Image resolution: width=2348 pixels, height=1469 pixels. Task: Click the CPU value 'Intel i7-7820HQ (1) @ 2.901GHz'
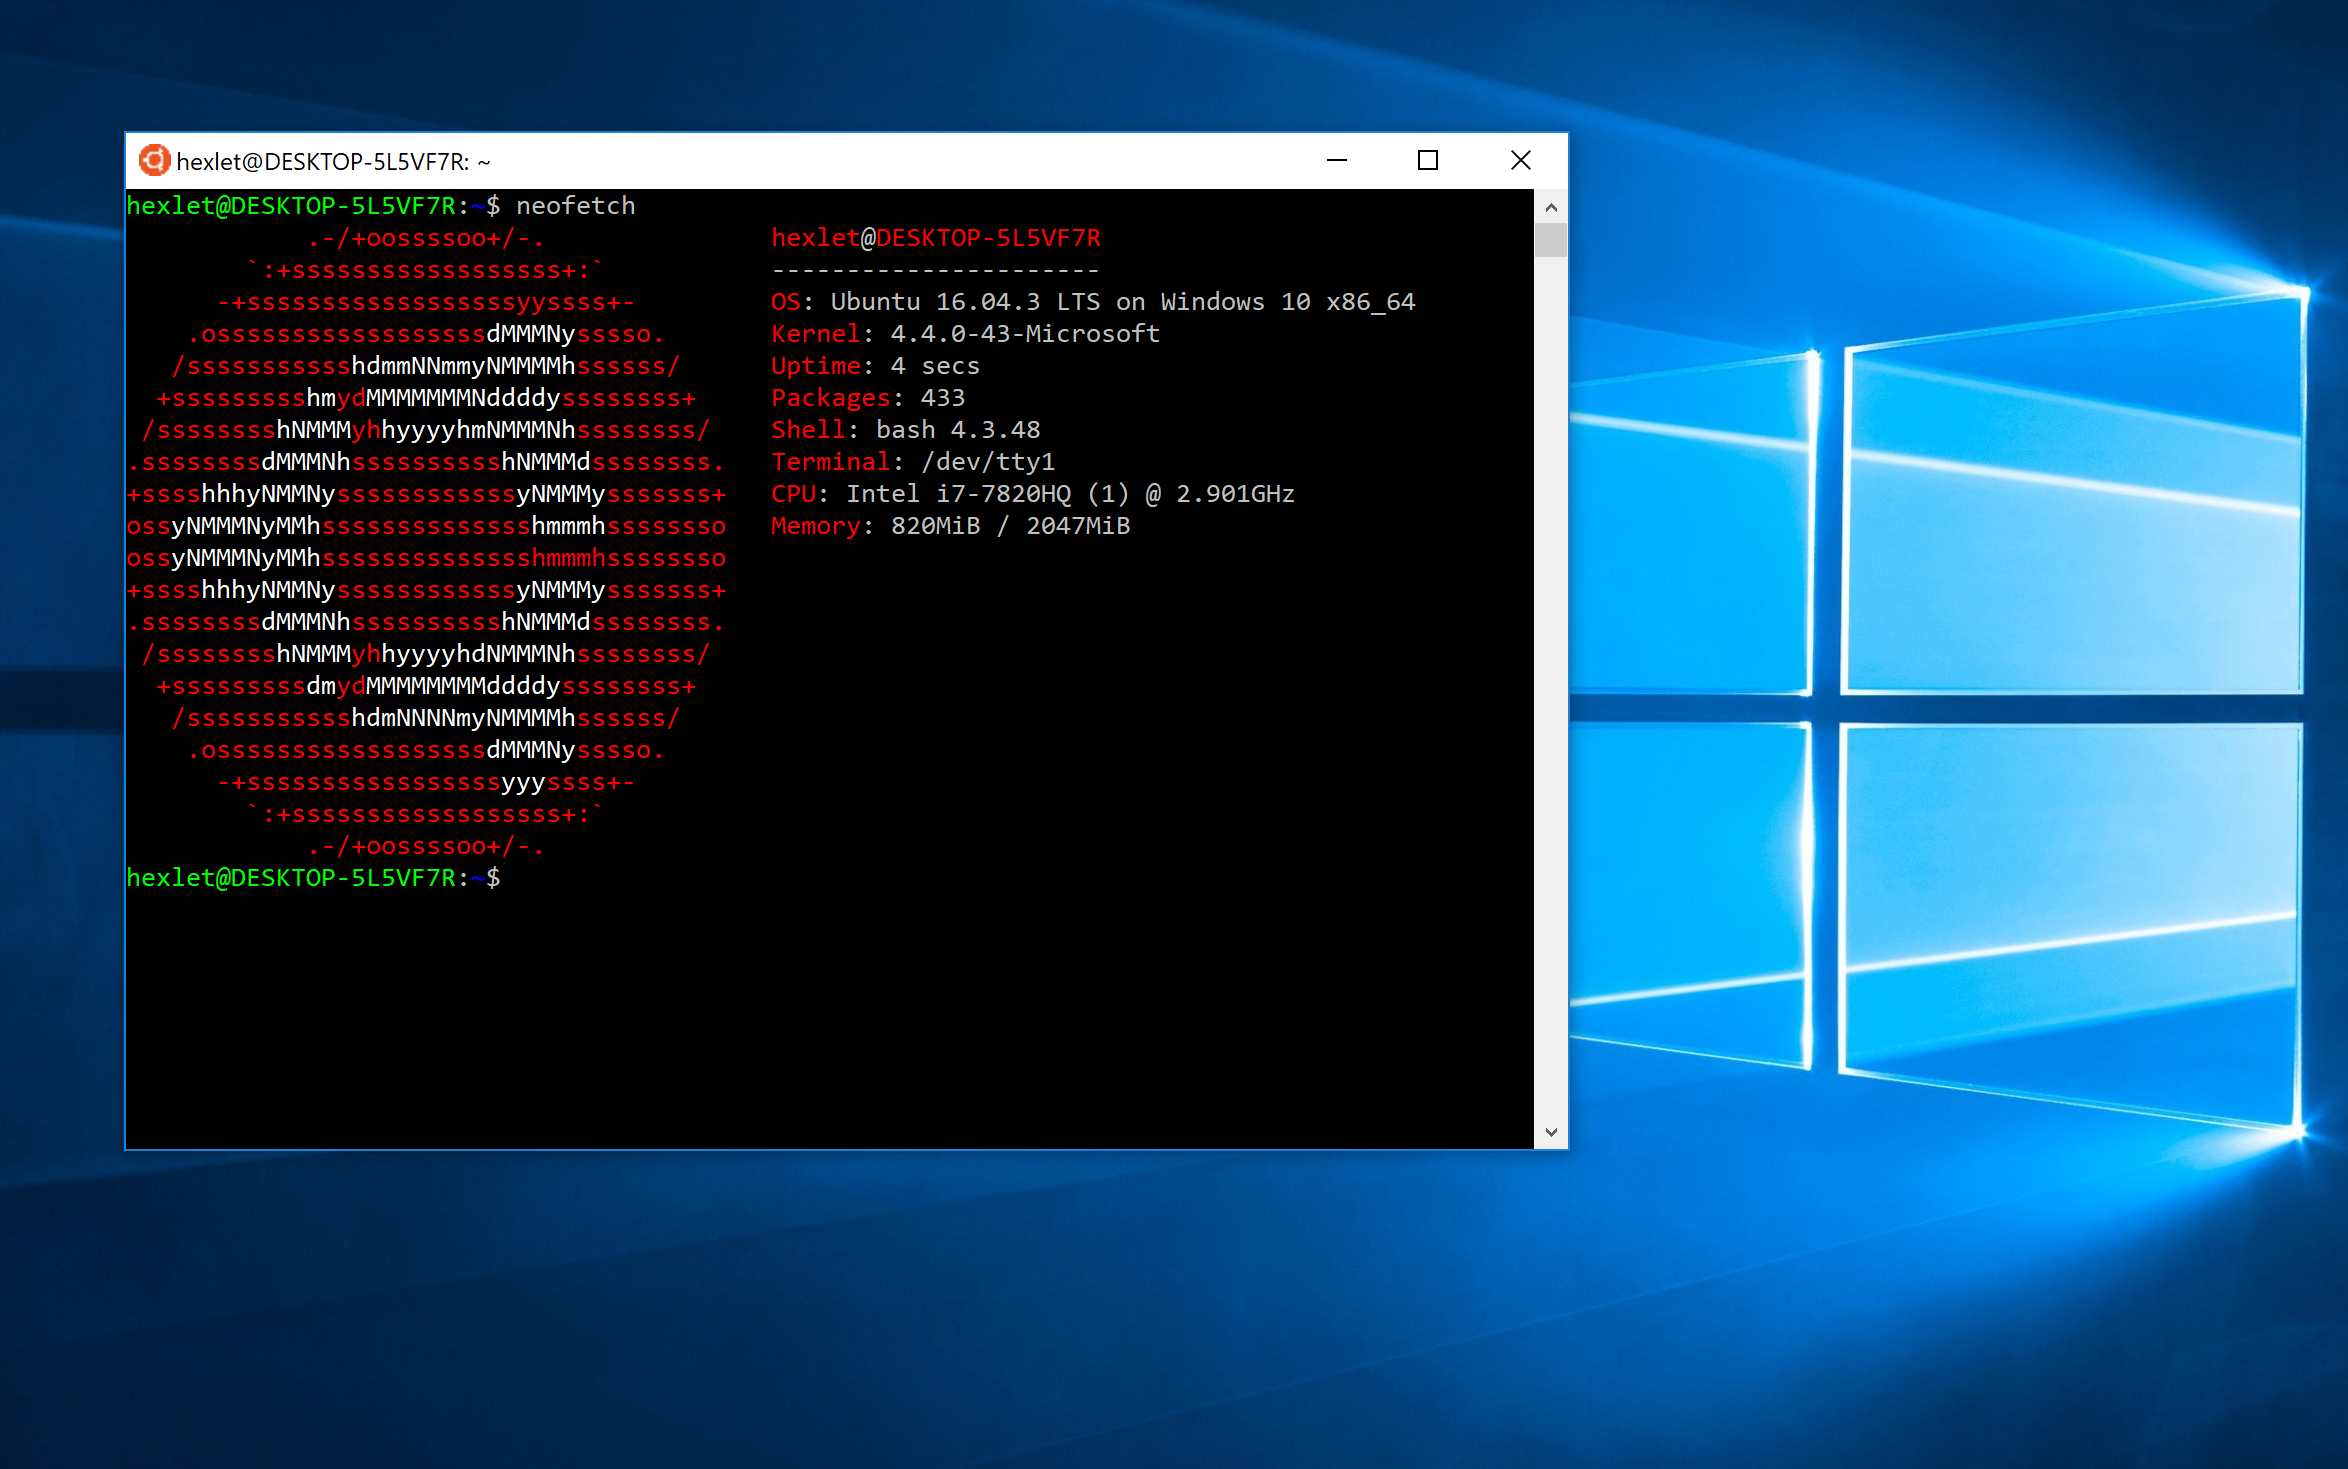tap(1071, 494)
